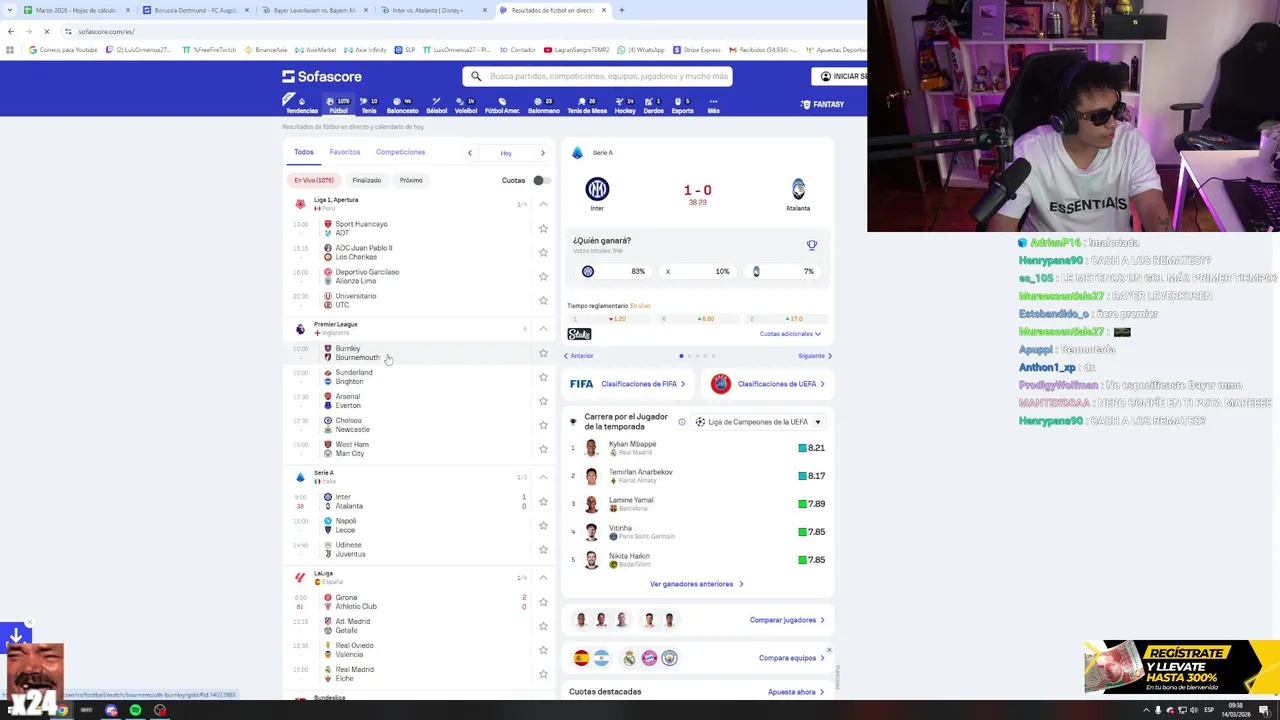Open Stripe Express bookmark
The width and height of the screenshot is (1280, 720).
[x=697, y=49]
